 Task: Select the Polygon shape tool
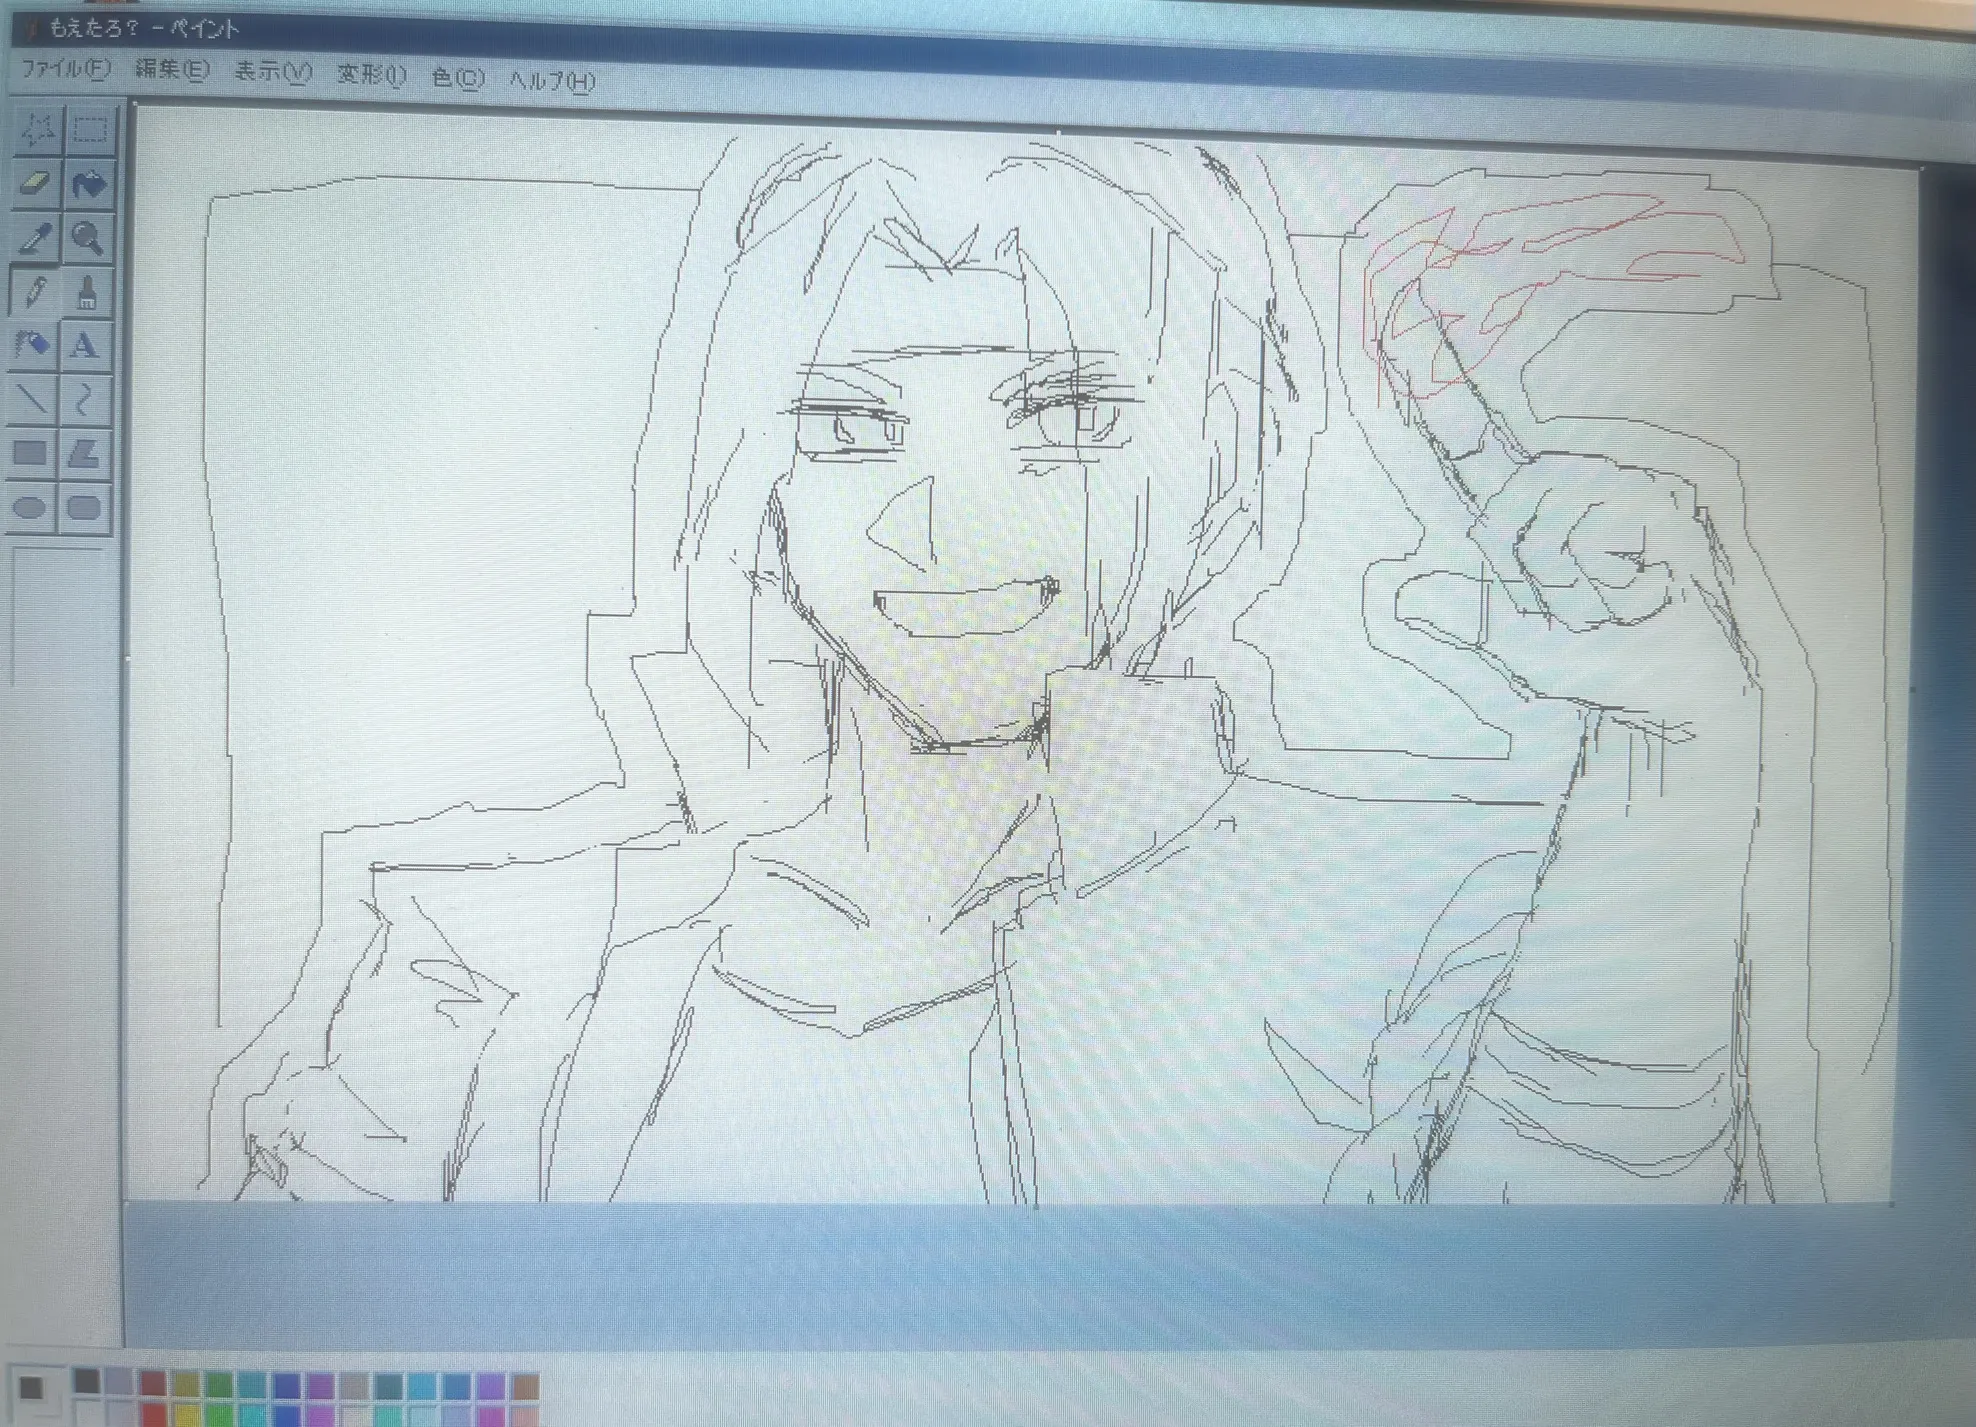84,453
